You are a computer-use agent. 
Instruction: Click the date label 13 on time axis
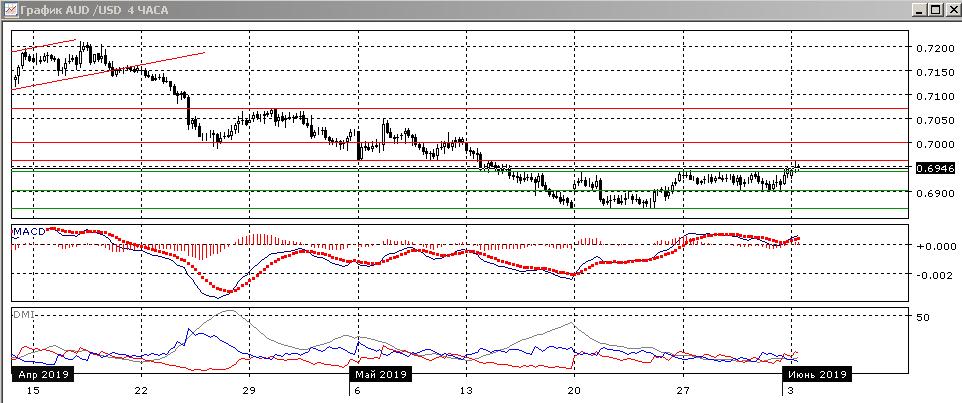tap(466, 389)
